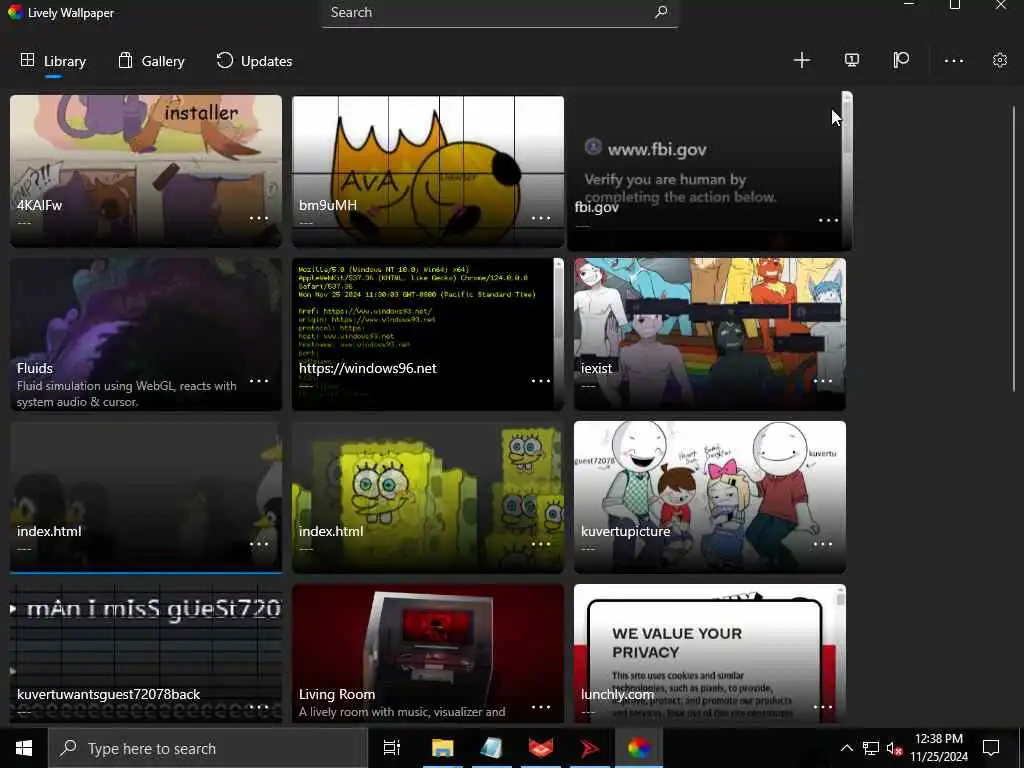Click the search magnifier icon in the search box

coord(661,12)
